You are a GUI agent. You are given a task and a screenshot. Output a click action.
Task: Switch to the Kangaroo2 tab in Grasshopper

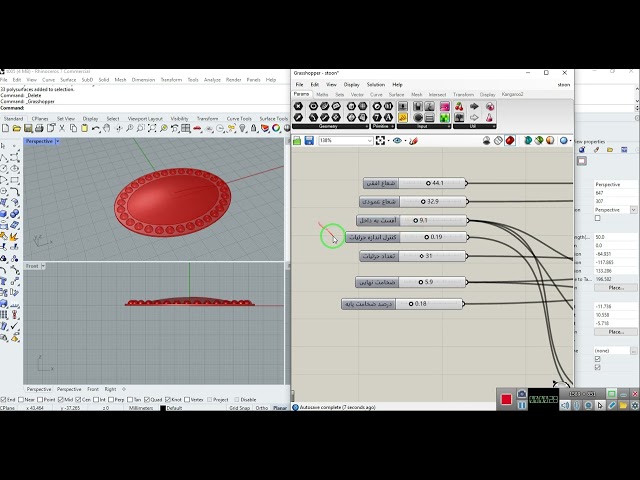click(512, 94)
